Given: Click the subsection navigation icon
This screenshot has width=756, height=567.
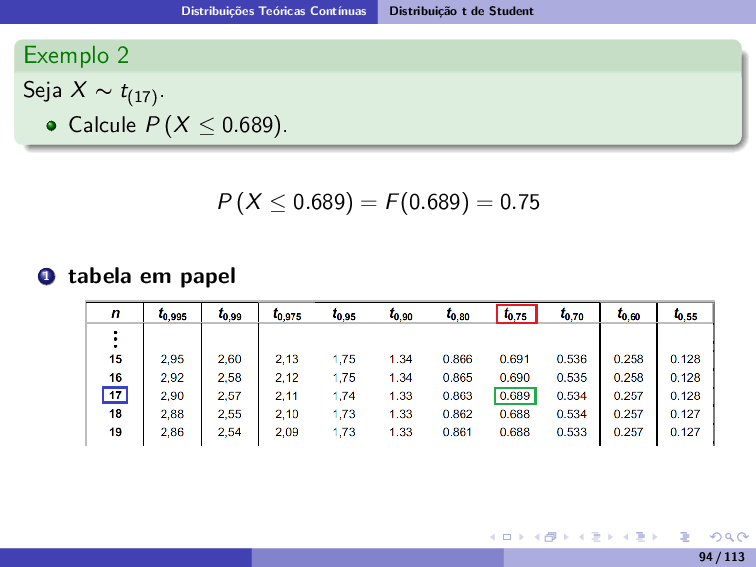Looking at the screenshot, I should [x=596, y=537].
